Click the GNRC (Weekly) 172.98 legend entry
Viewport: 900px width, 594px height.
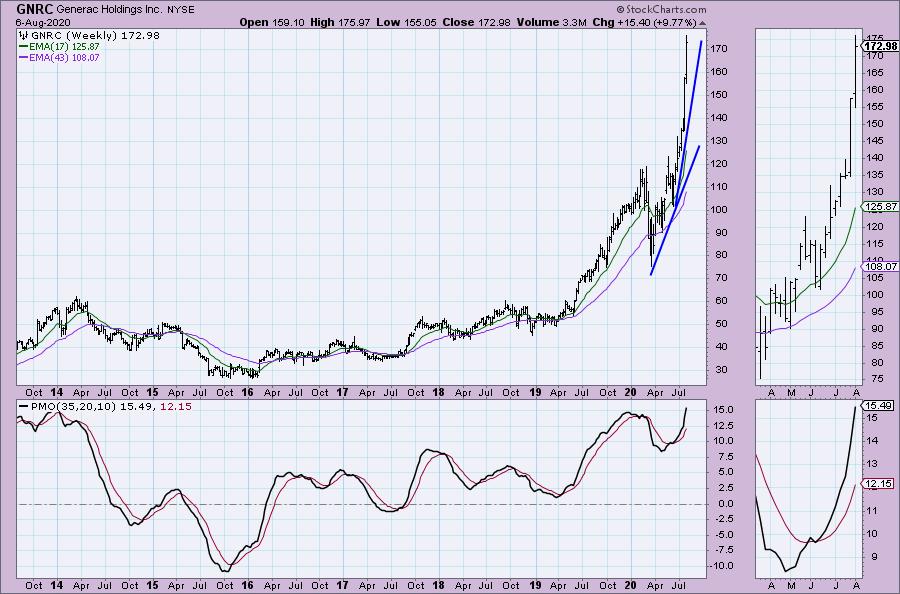tap(95, 36)
